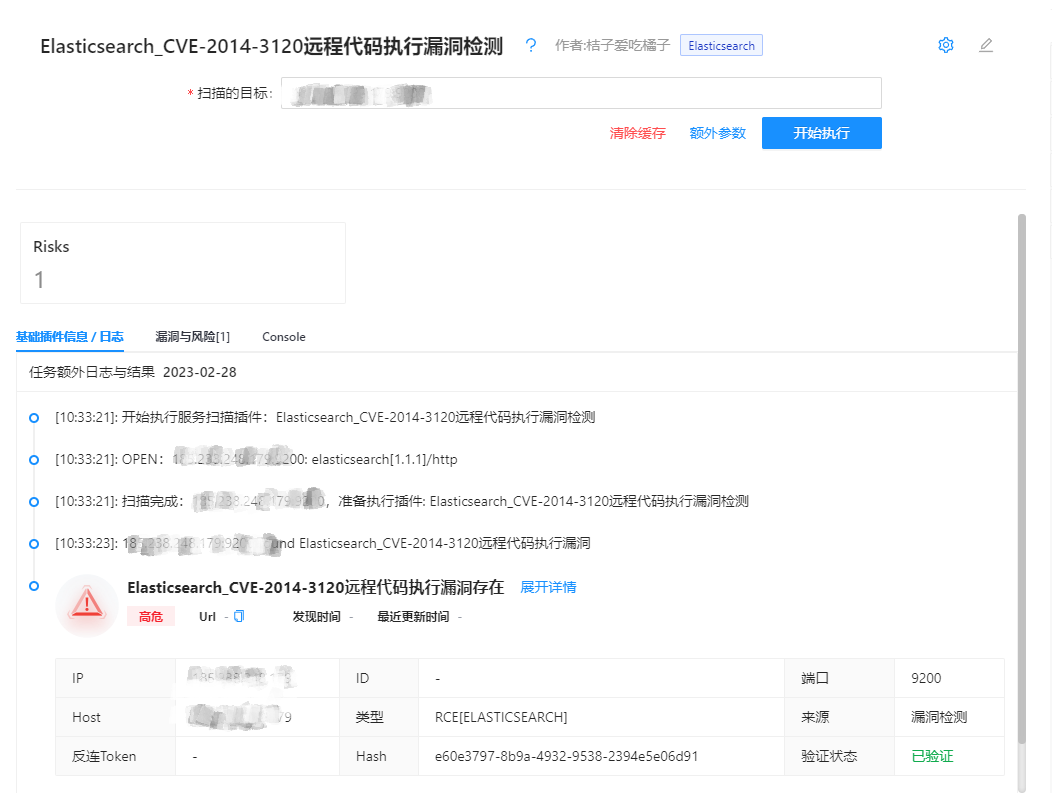The image size is (1052, 795).
Task: Switch to the 漏洞与风险[1] tab
Action: (x=193, y=337)
